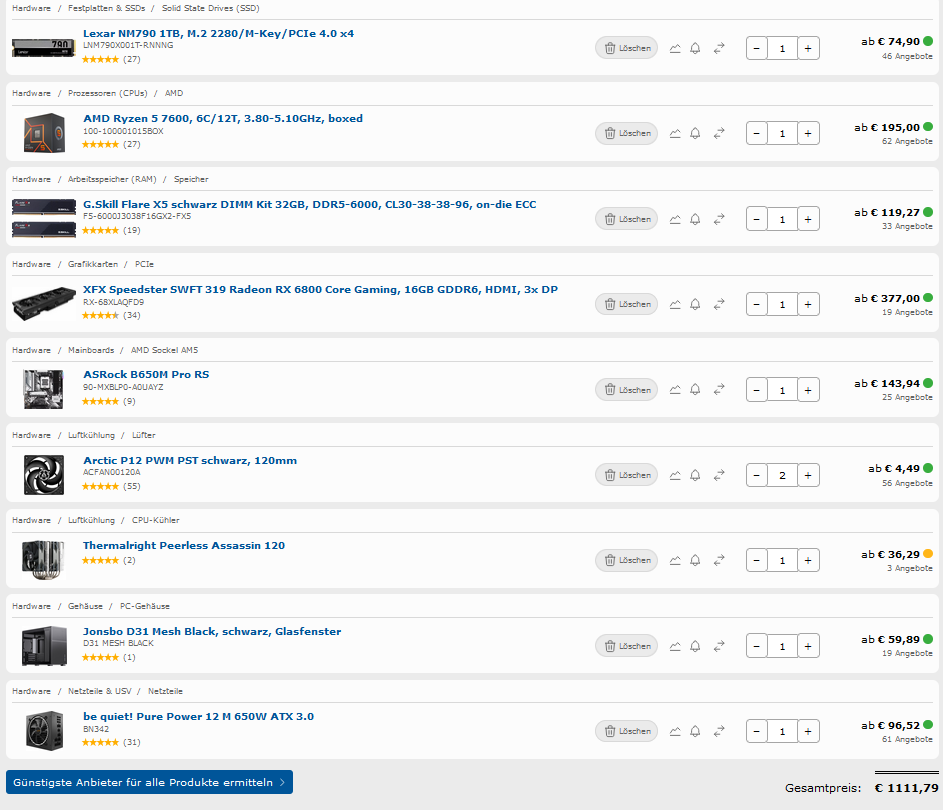Open G.Skill Flare X5 DIMM Kit link
943x810 pixels.
(310, 204)
